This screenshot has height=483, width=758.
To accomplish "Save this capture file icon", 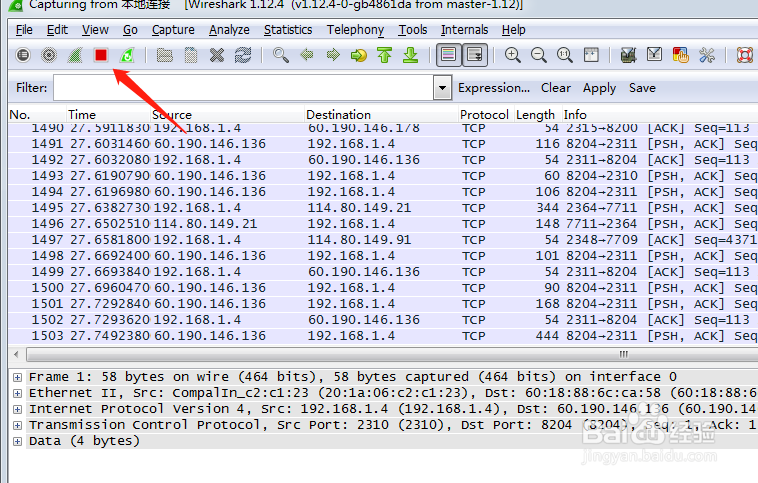I will point(191,55).
